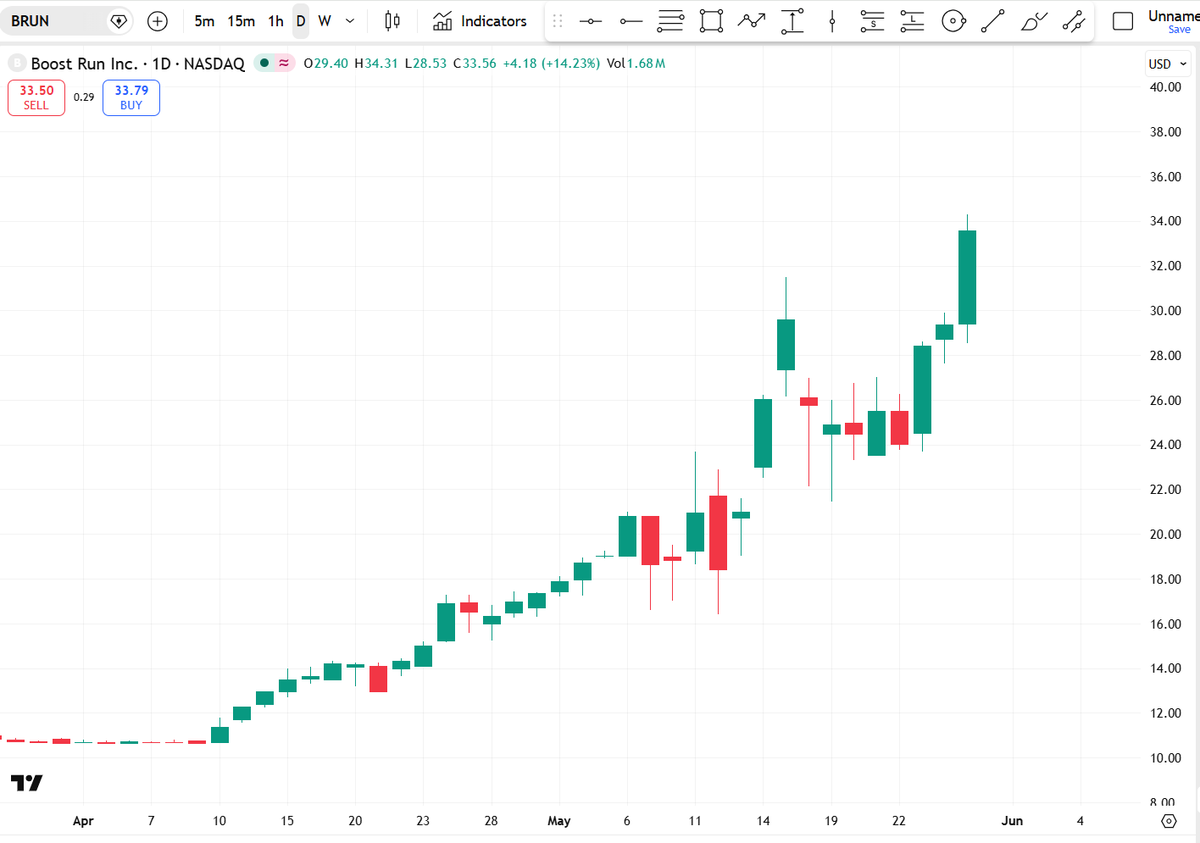Viewport: 1200px width, 843px height.
Task: Select the rectangle drawing tool
Action: [711, 21]
